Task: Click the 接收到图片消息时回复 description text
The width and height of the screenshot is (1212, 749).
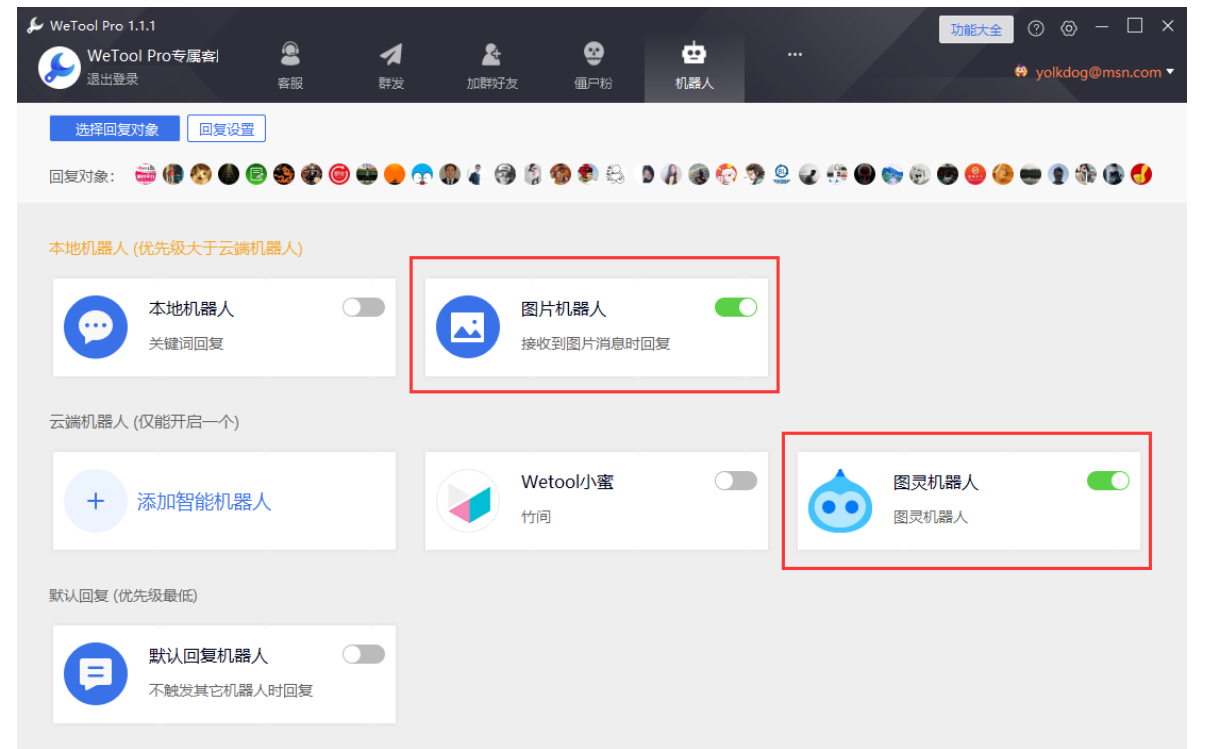Action: point(595,344)
